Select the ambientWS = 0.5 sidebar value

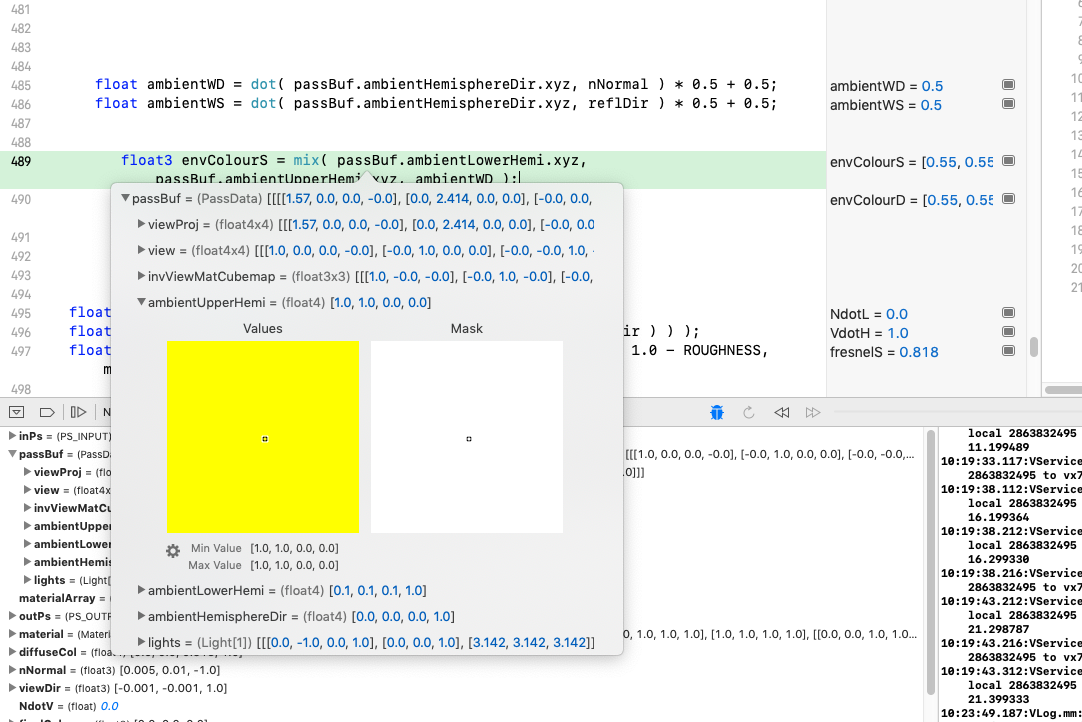(x=885, y=105)
